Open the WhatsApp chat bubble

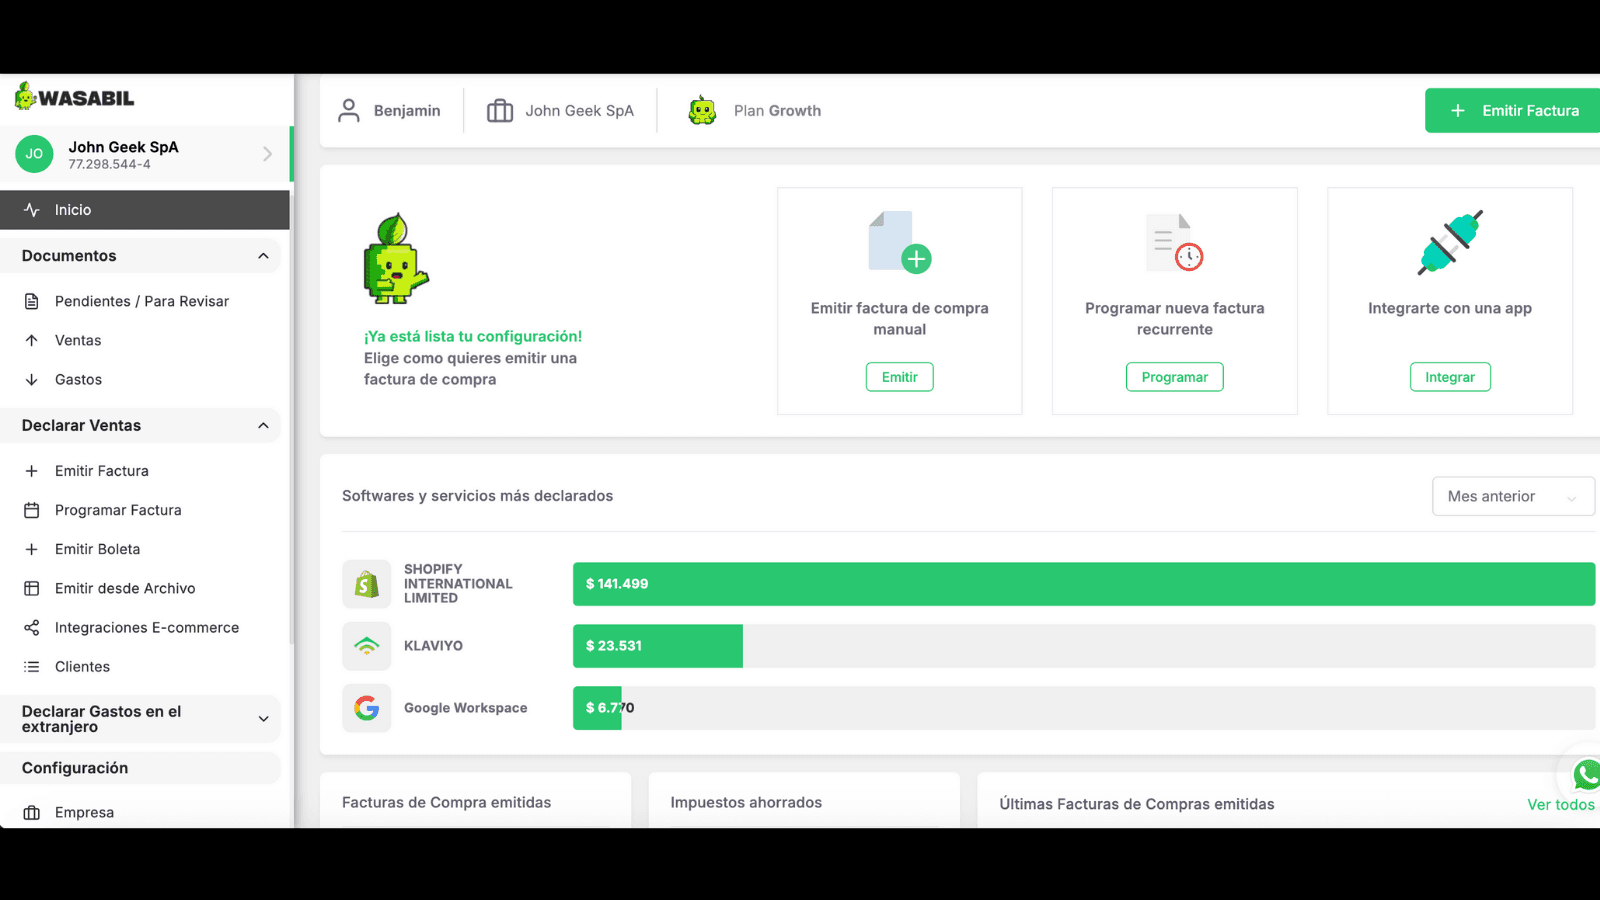(x=1586, y=776)
